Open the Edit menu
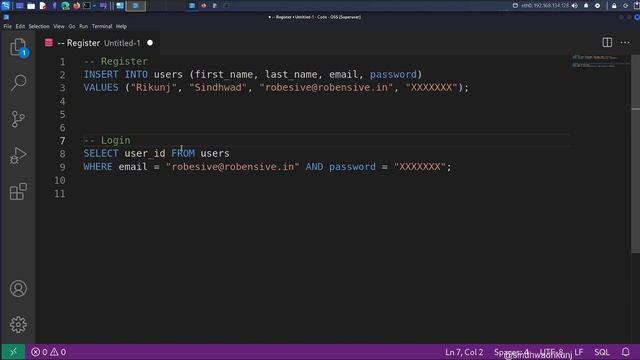 tap(20, 26)
